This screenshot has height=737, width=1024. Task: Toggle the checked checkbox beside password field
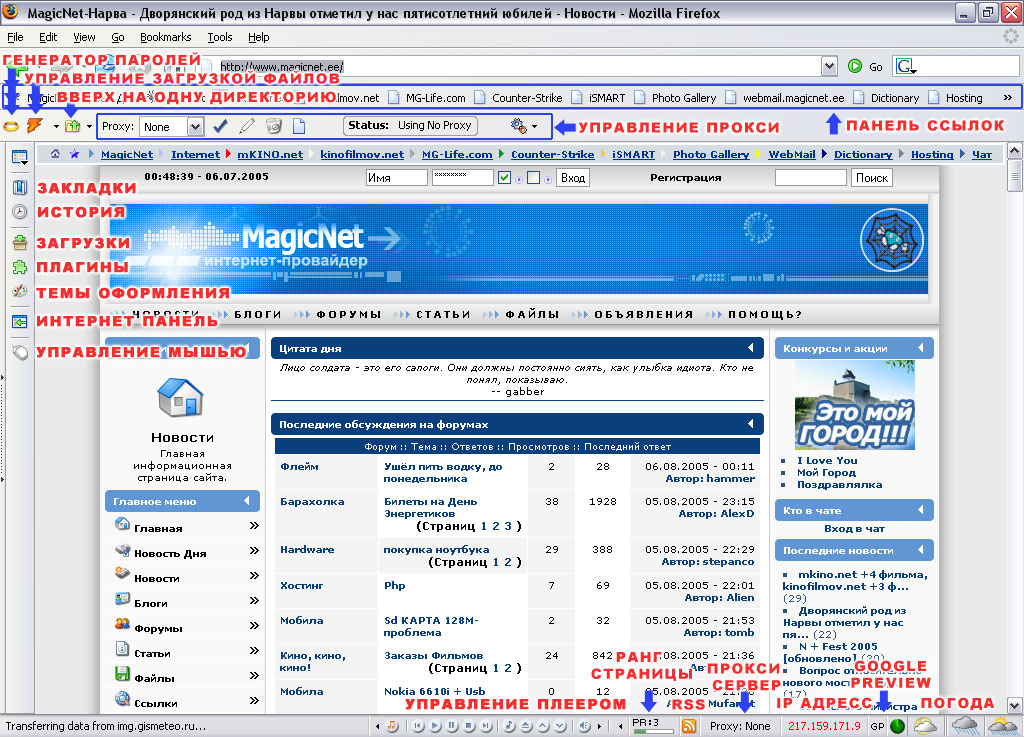pyautogui.click(x=505, y=178)
